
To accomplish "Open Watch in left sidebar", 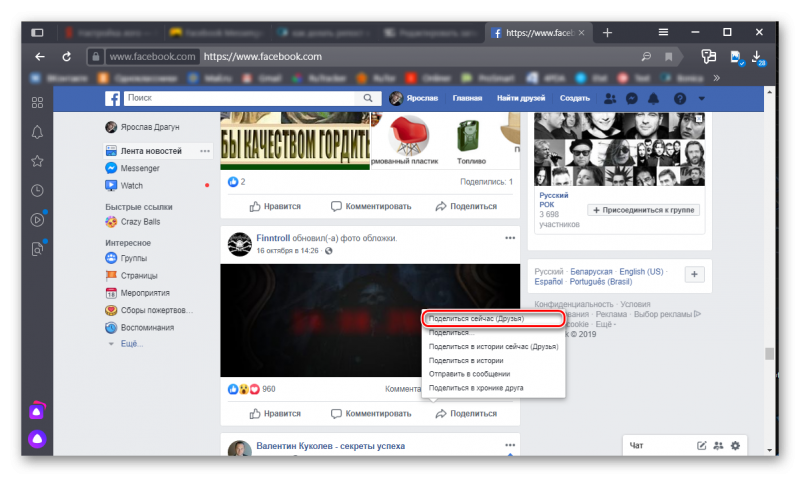I will tap(131, 186).
